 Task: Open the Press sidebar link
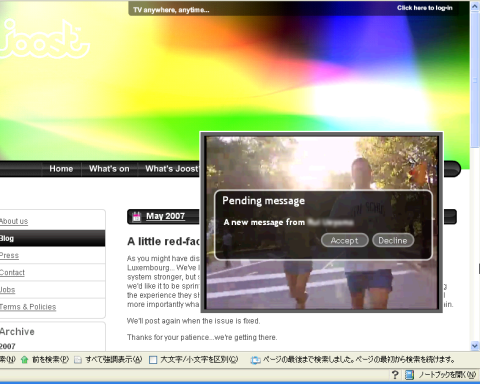pyautogui.click(x=9, y=256)
